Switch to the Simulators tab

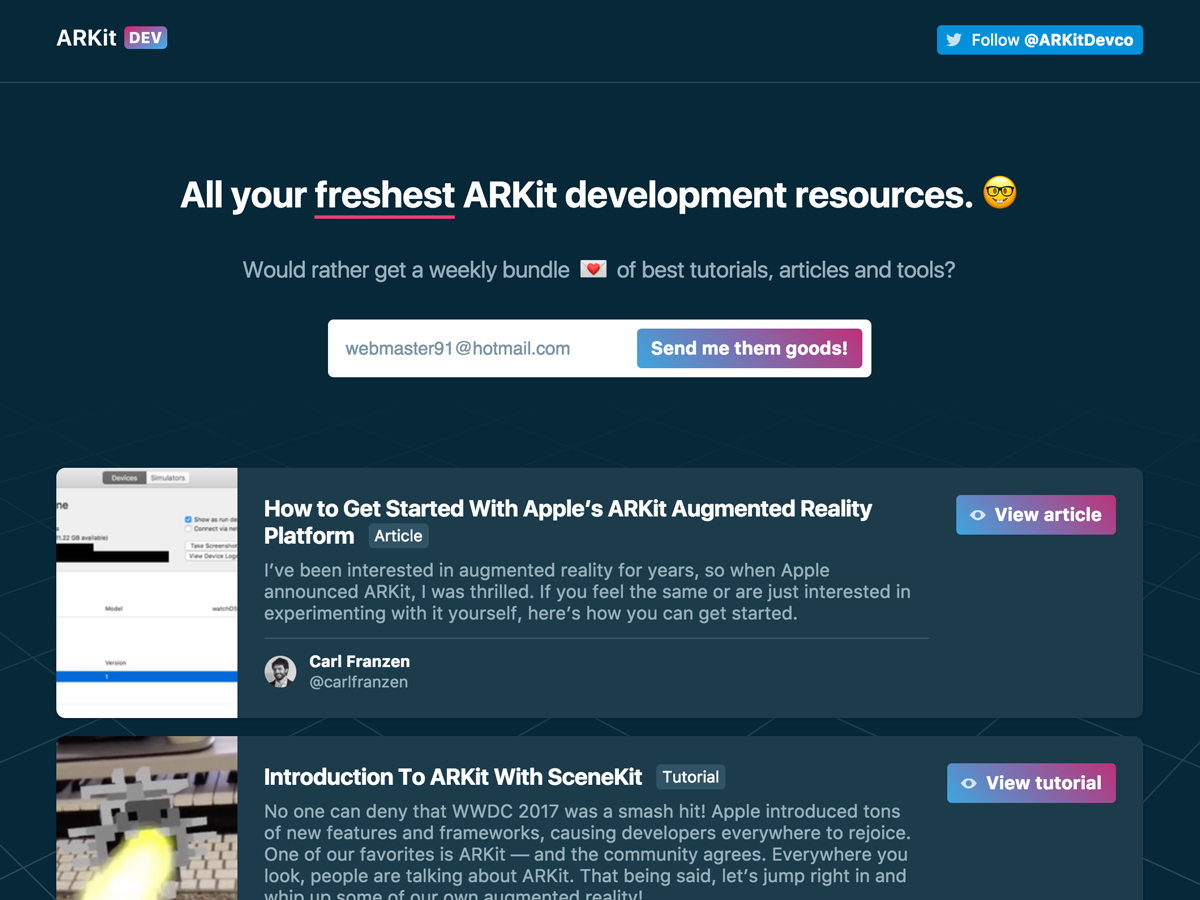[x=168, y=478]
